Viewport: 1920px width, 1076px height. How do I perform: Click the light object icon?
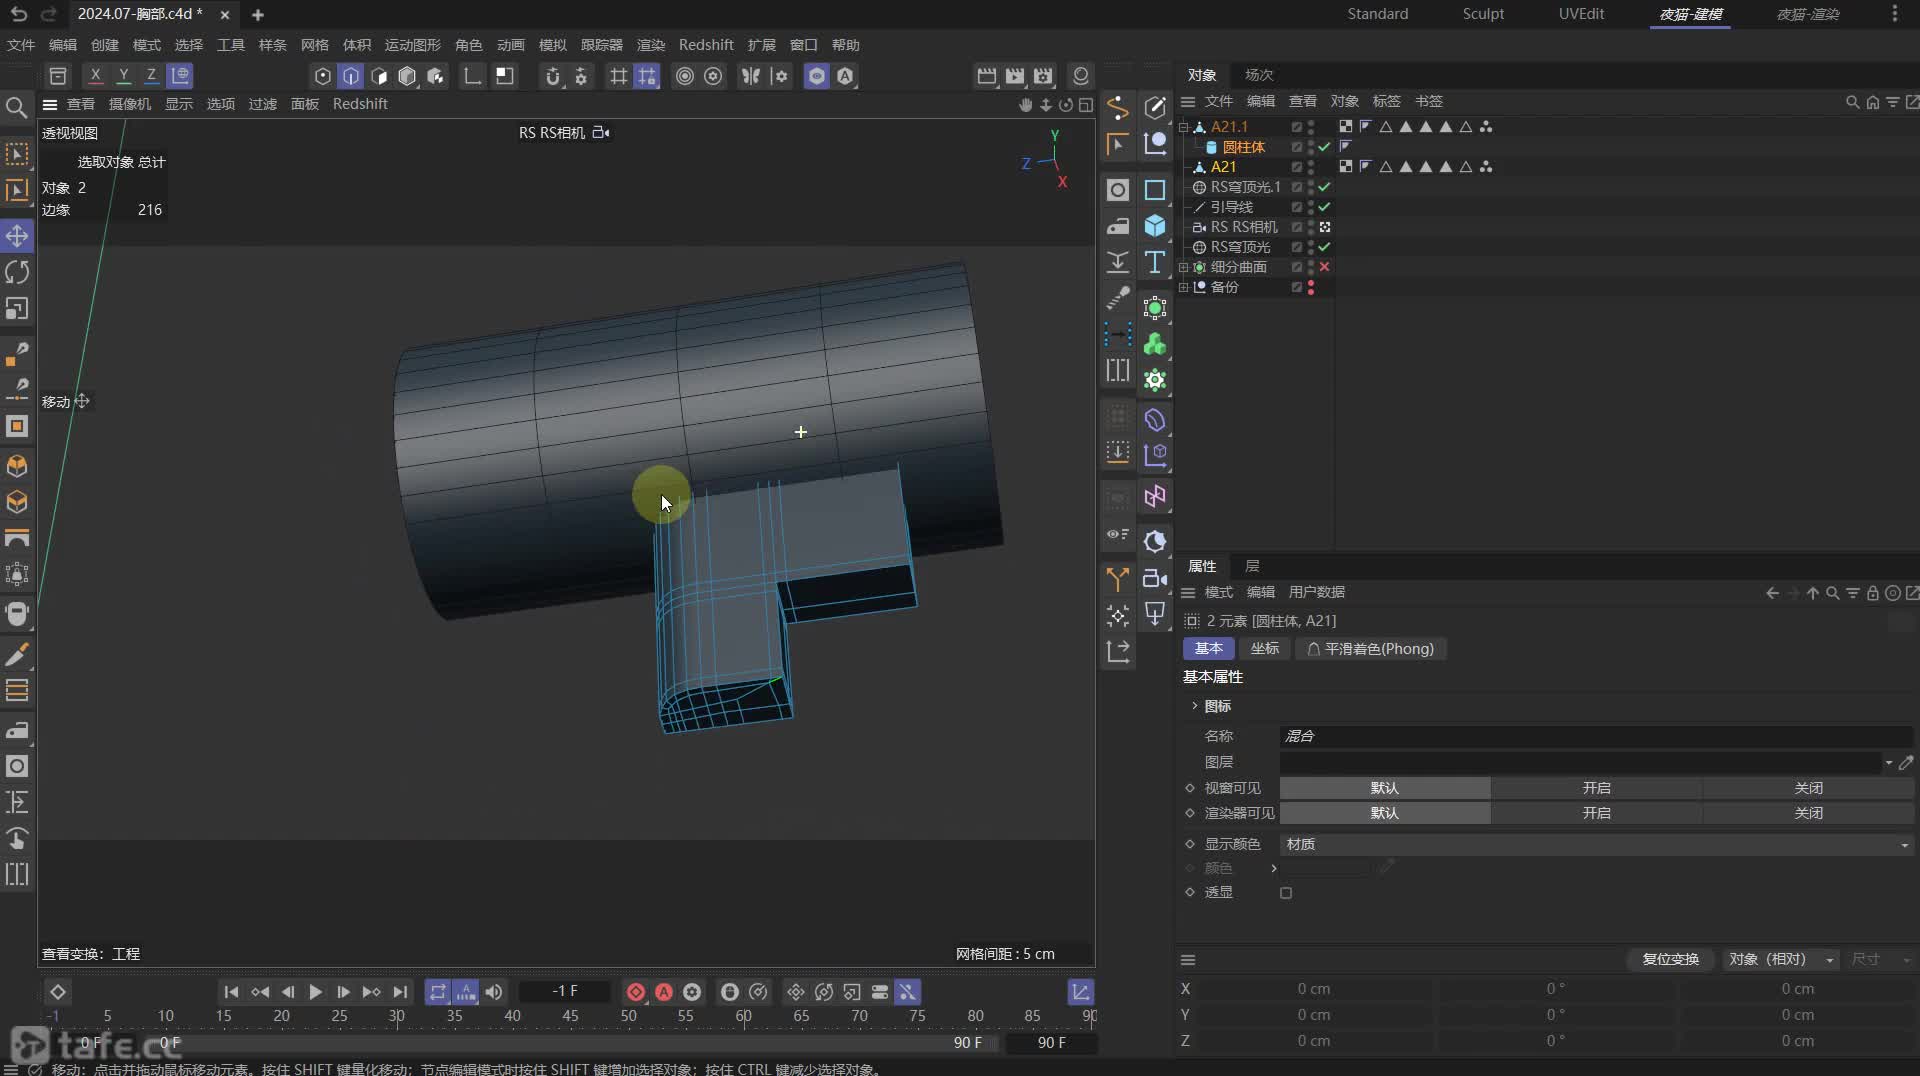(1155, 614)
